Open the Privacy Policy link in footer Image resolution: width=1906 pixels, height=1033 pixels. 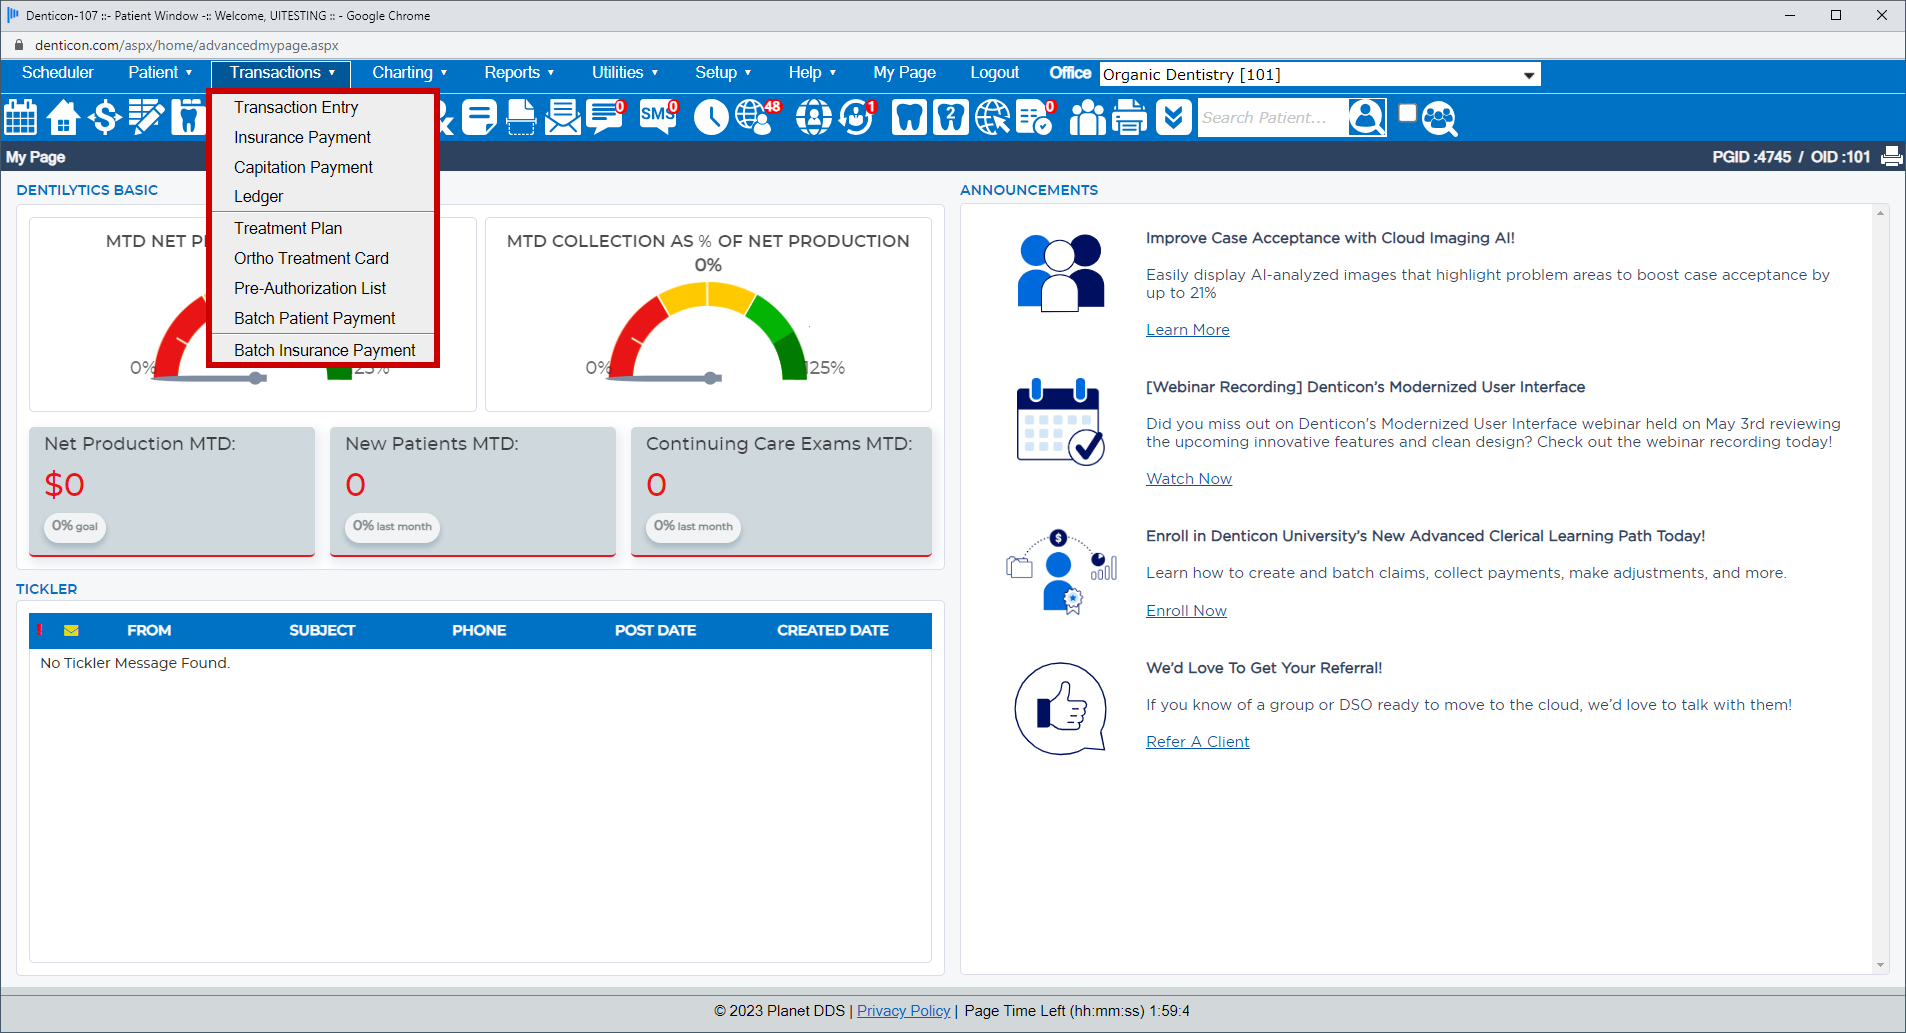click(903, 1011)
